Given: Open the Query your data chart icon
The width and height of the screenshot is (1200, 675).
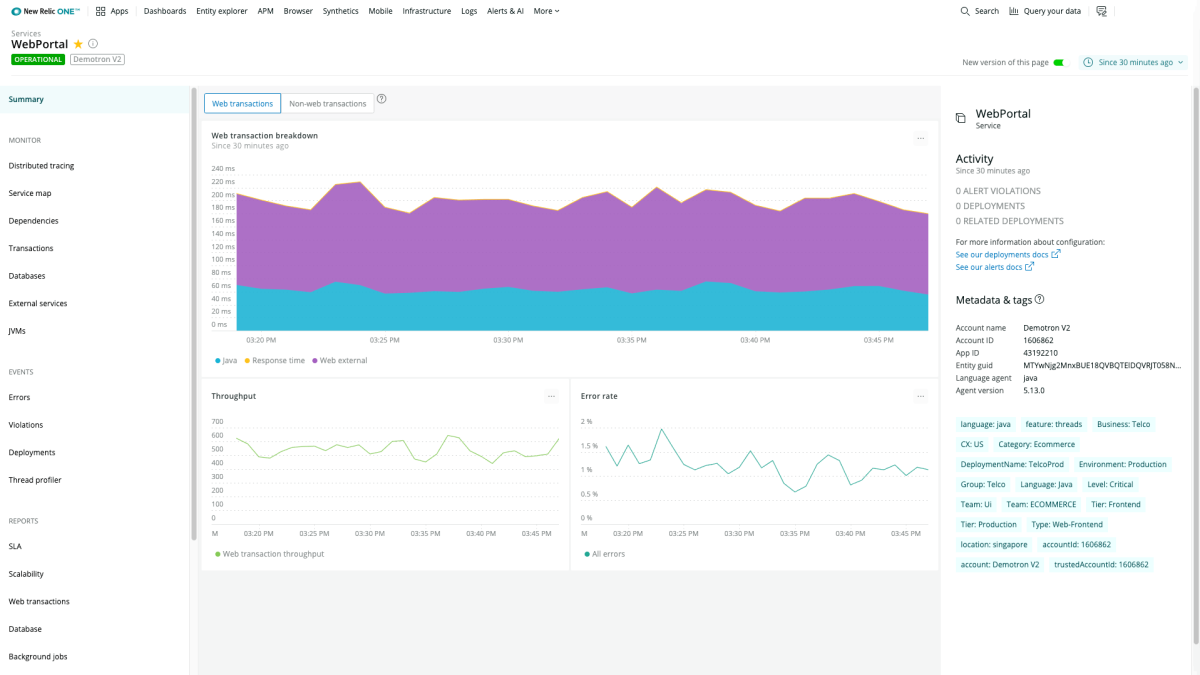Looking at the screenshot, I should click(1014, 11).
